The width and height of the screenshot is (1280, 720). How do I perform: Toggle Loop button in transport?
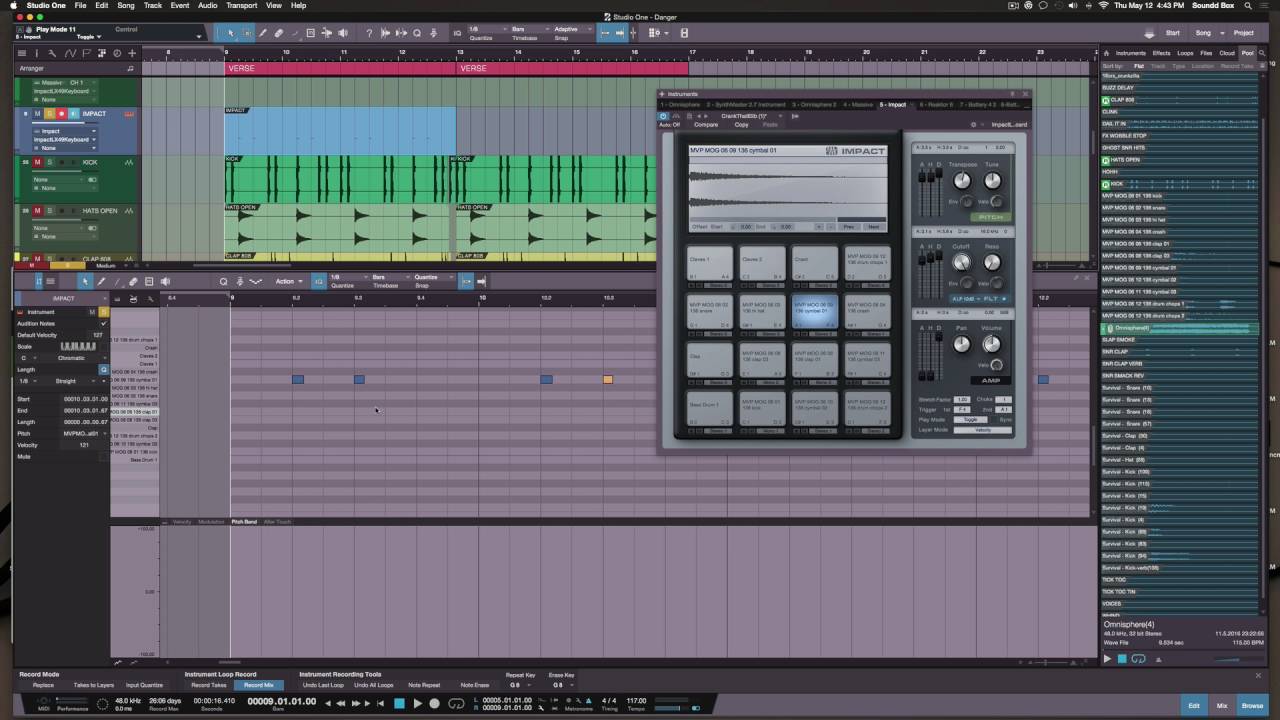[457, 703]
